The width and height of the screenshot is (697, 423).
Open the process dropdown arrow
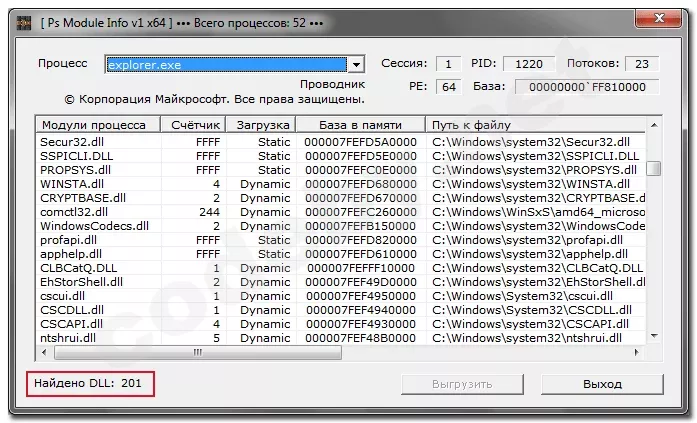tap(356, 65)
